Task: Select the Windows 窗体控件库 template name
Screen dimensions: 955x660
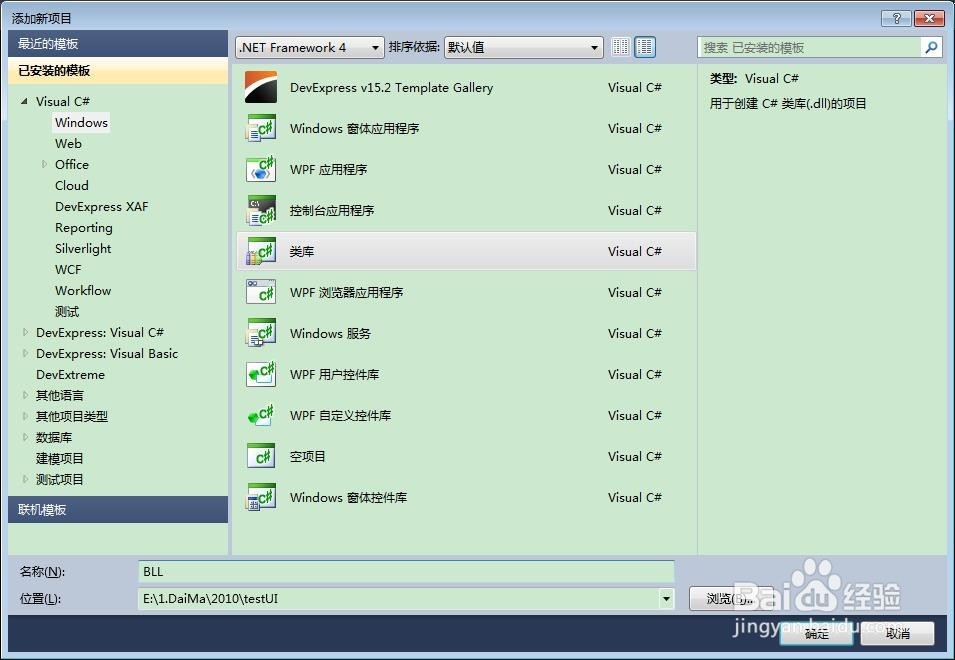Action: tap(348, 497)
